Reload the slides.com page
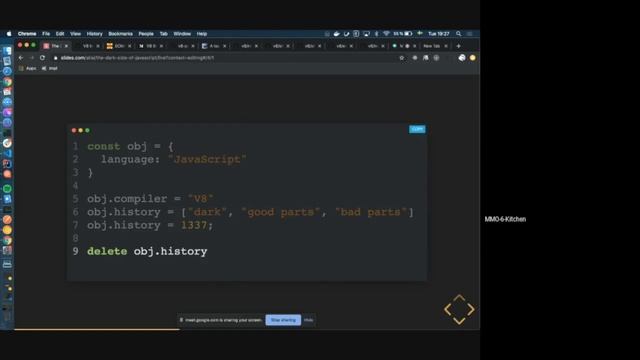 pos(42,58)
